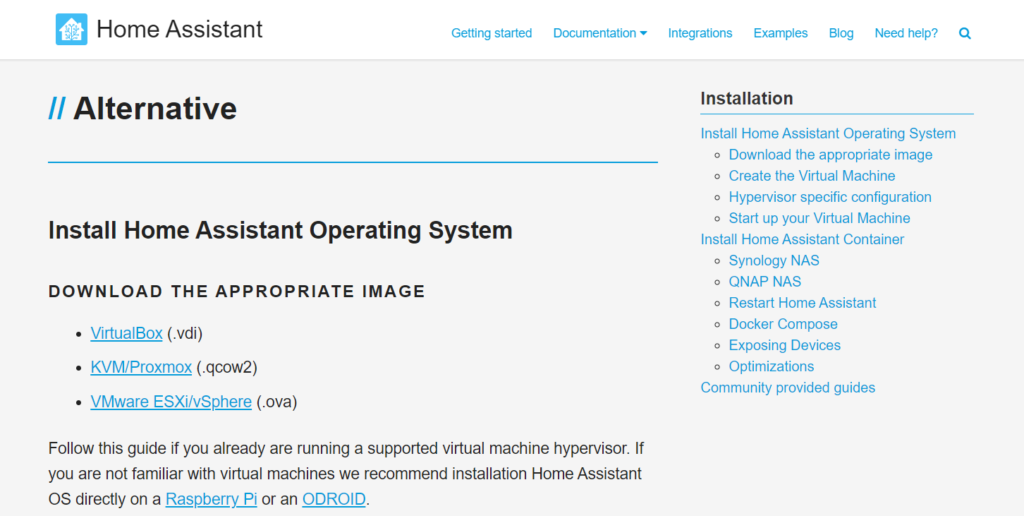Open Getting started in the navigation
1024x516 pixels.
[x=491, y=33]
